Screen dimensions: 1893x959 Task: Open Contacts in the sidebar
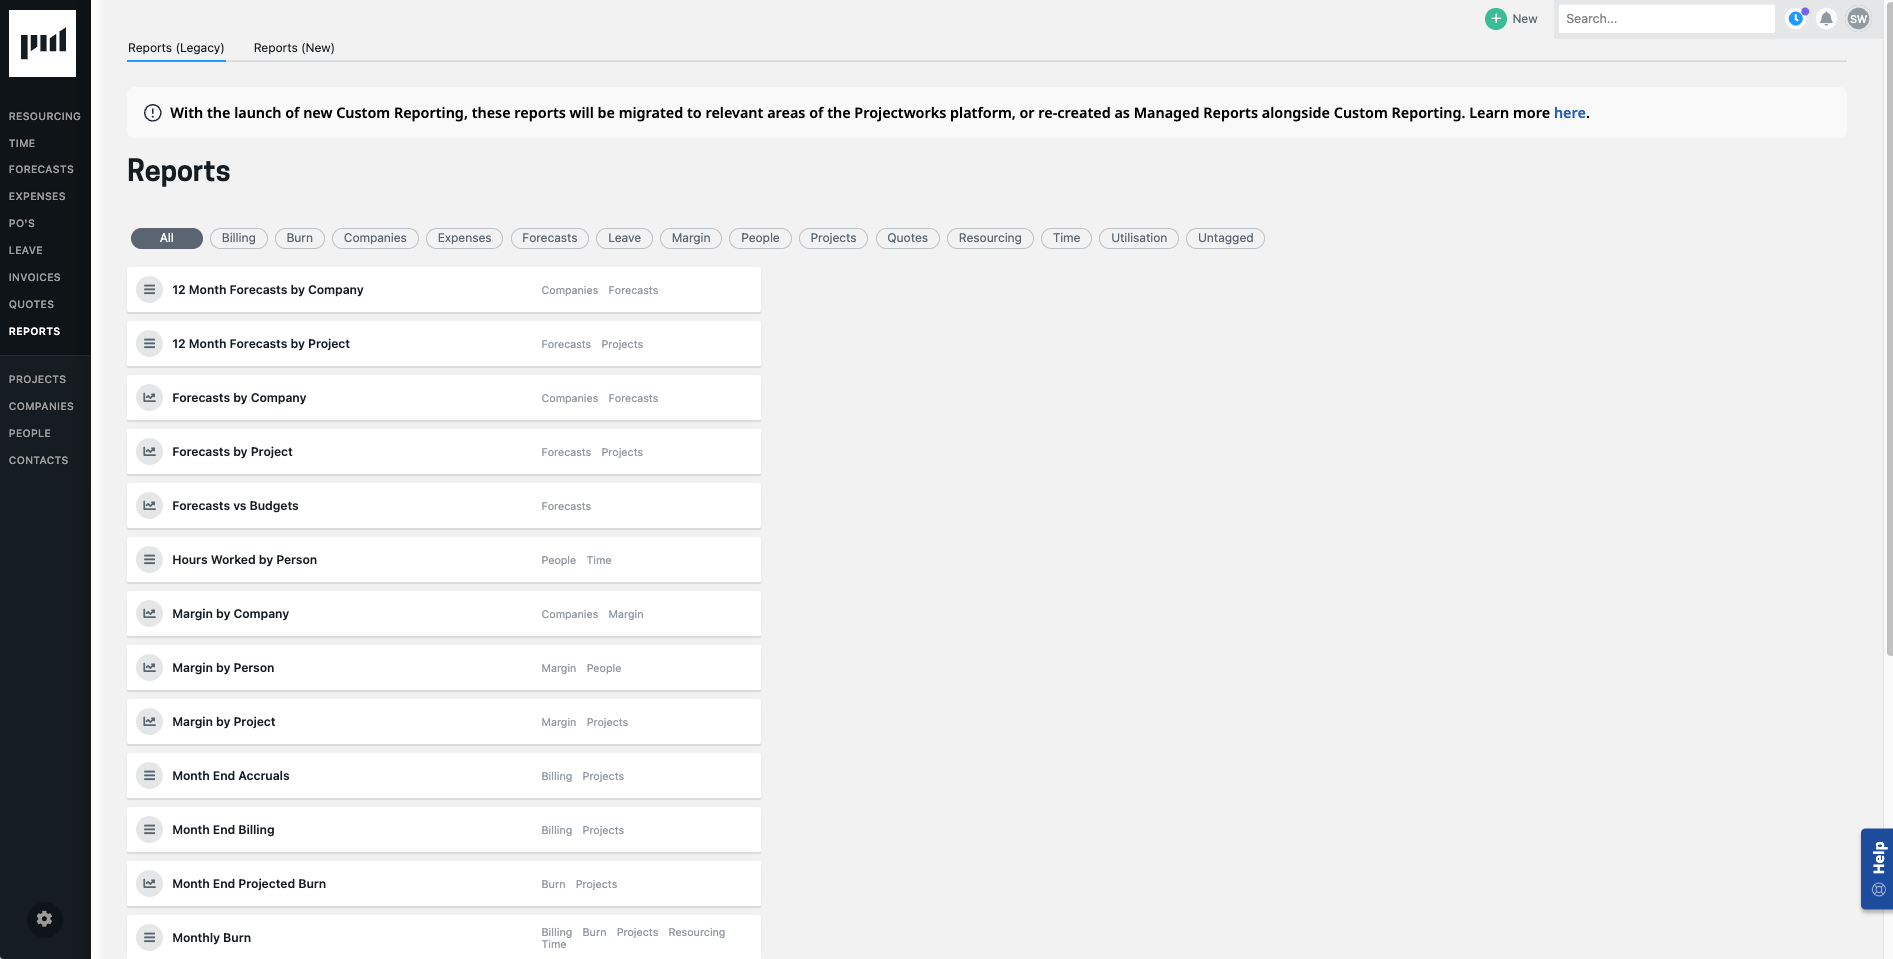39,461
